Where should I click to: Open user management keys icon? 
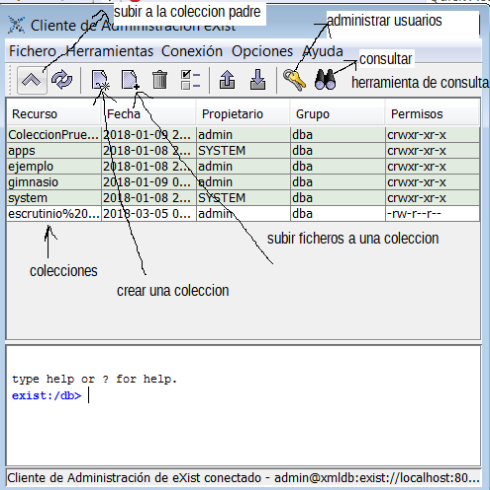pos(294,80)
